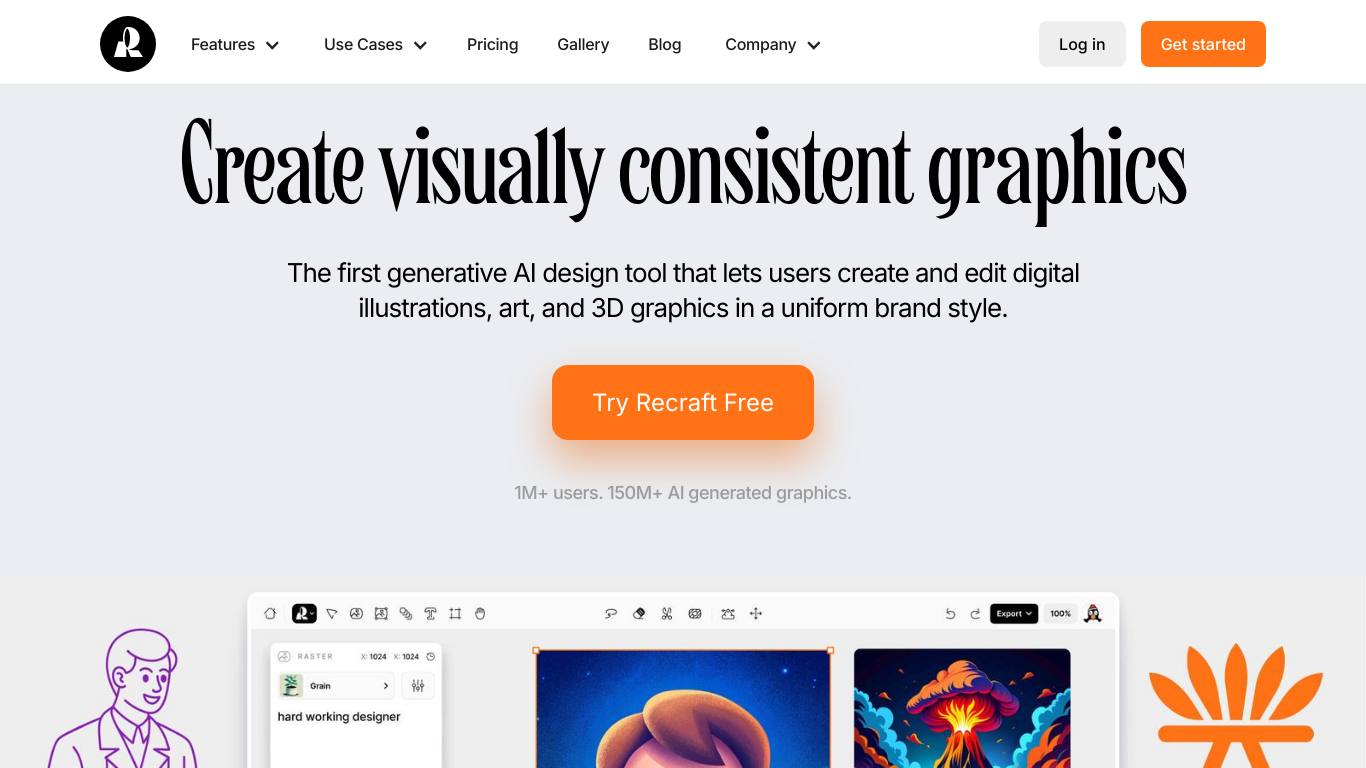The width and height of the screenshot is (1366, 768).
Task: Select the hand pan tool icon
Action: (480, 614)
